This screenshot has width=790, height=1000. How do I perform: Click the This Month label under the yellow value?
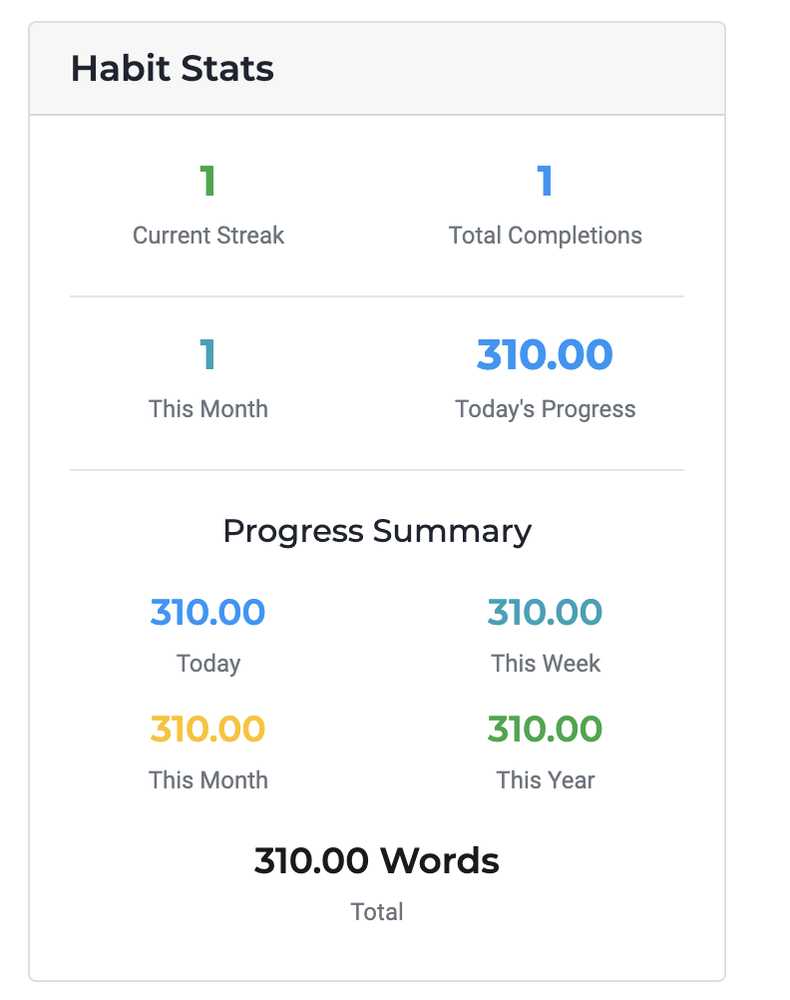pyautogui.click(x=208, y=780)
